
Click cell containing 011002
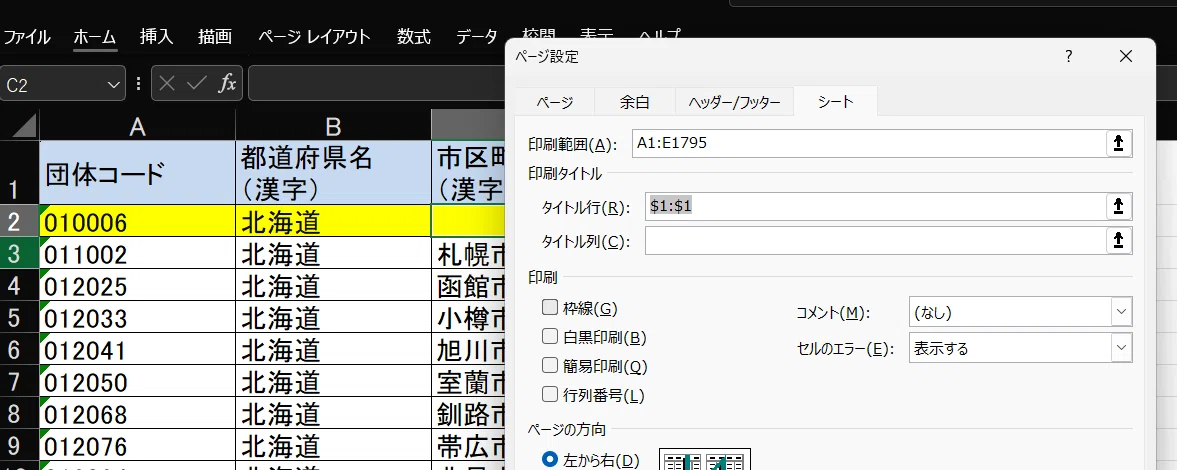tap(137, 254)
